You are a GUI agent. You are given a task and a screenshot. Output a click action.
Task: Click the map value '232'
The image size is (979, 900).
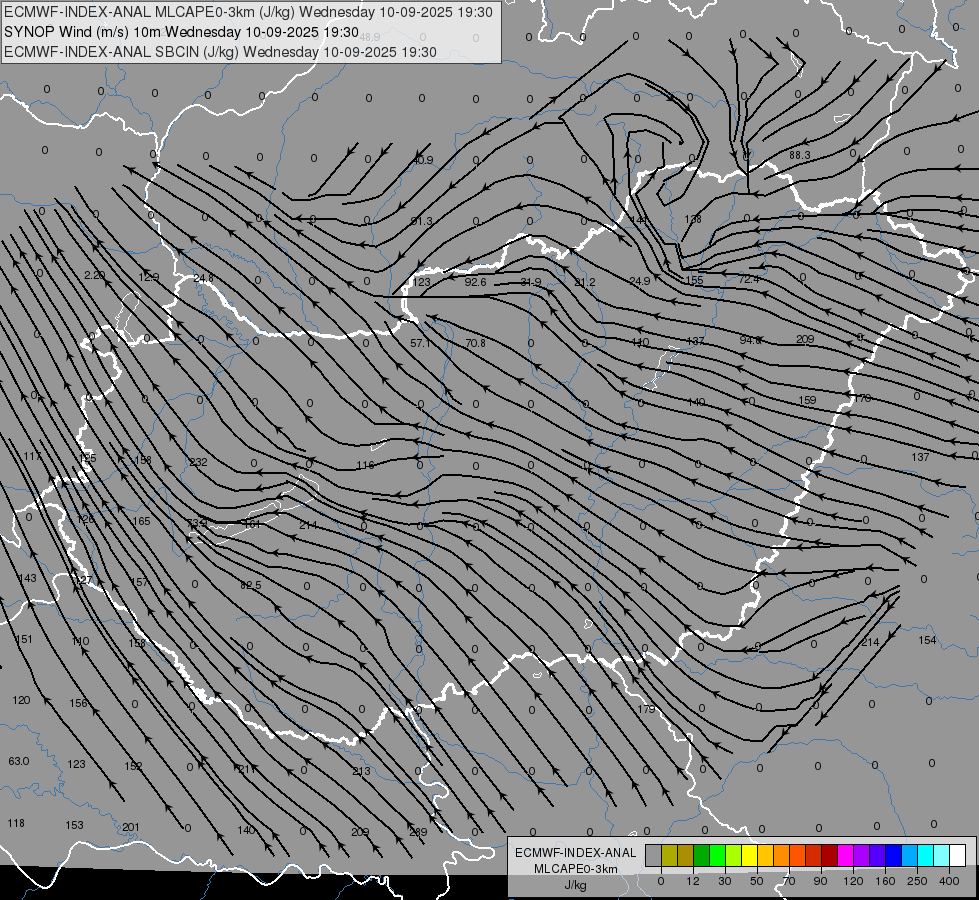pos(199,462)
